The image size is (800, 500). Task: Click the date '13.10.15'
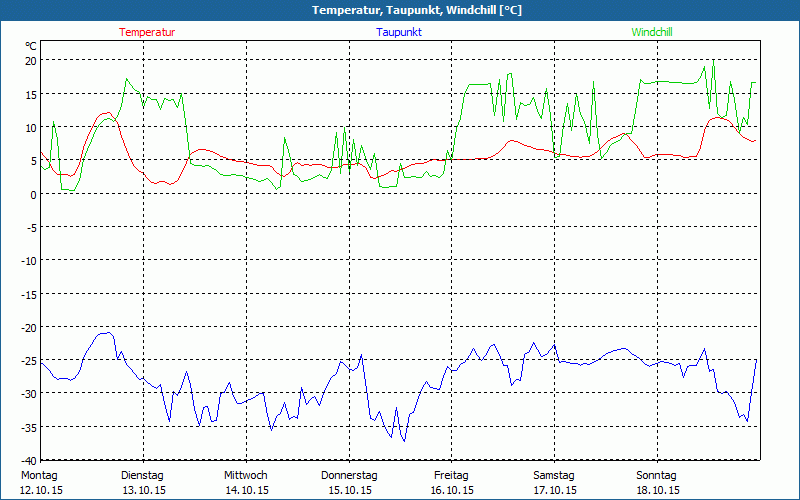click(x=144, y=490)
